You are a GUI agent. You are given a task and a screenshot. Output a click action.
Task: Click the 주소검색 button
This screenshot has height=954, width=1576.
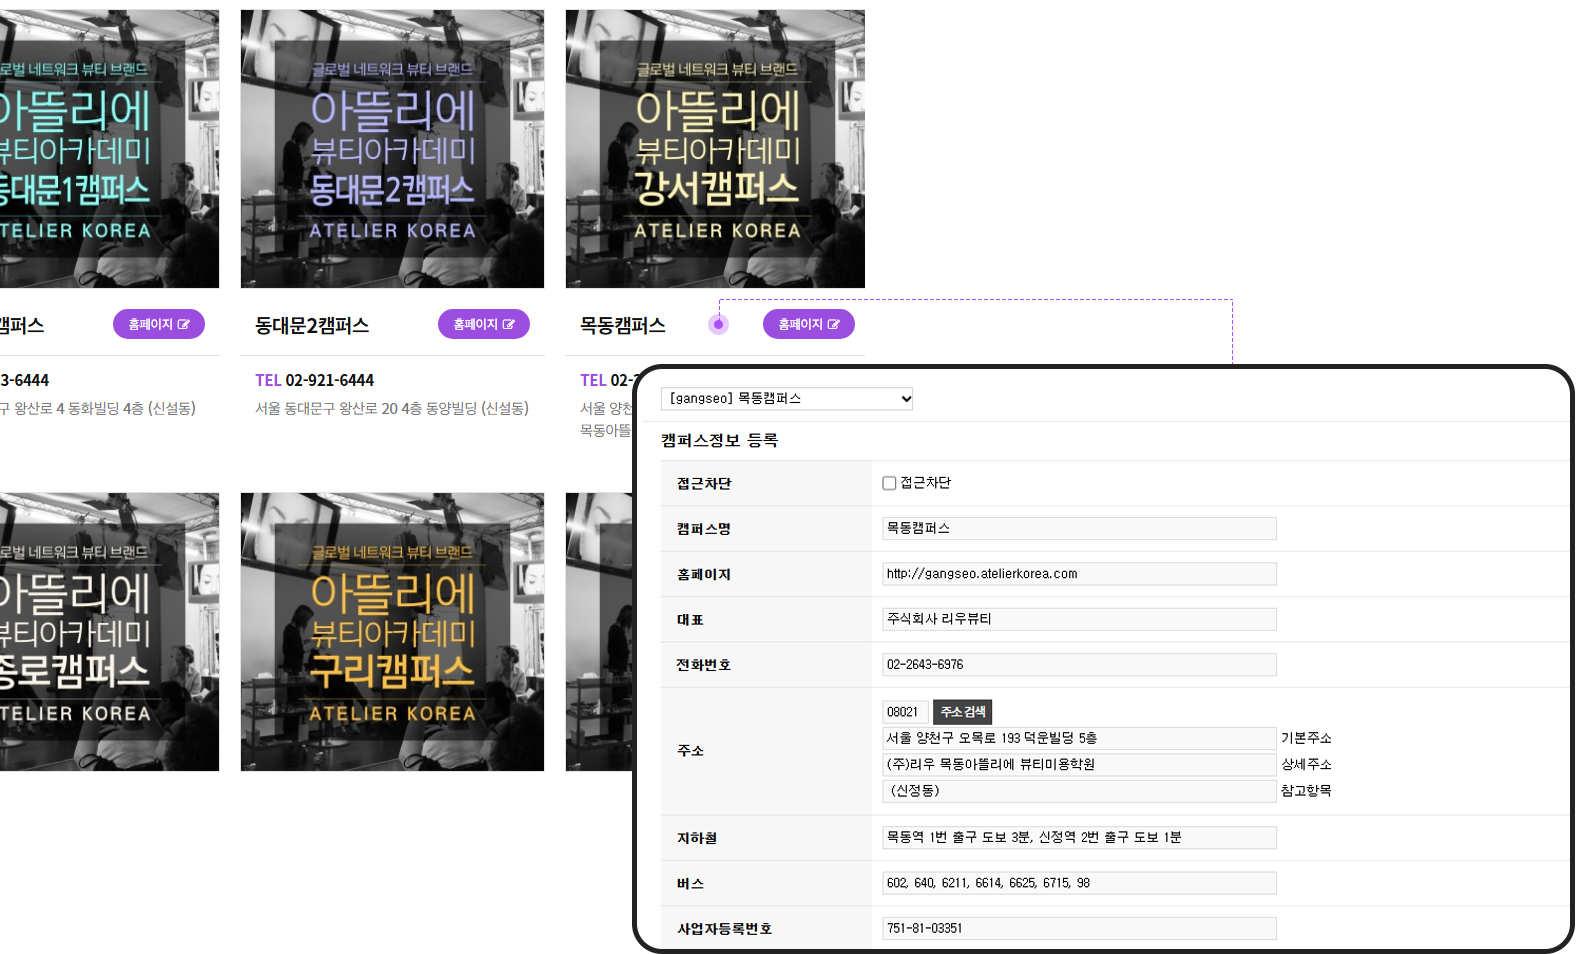(962, 712)
